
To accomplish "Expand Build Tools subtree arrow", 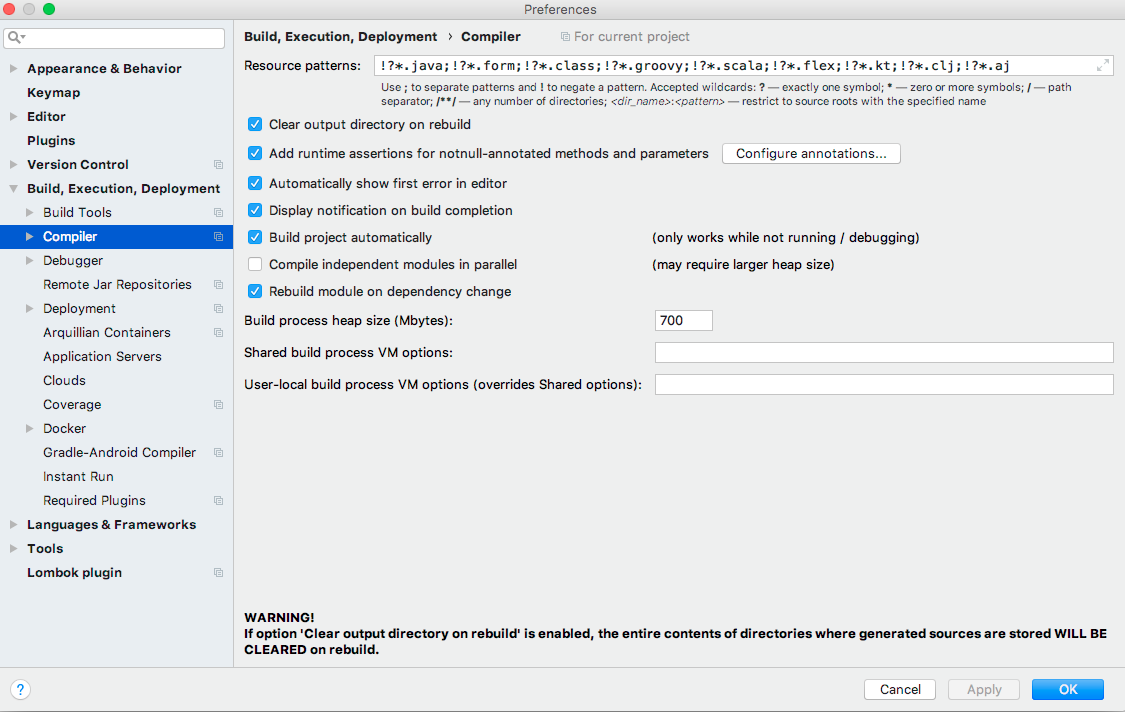I will click(x=29, y=212).
